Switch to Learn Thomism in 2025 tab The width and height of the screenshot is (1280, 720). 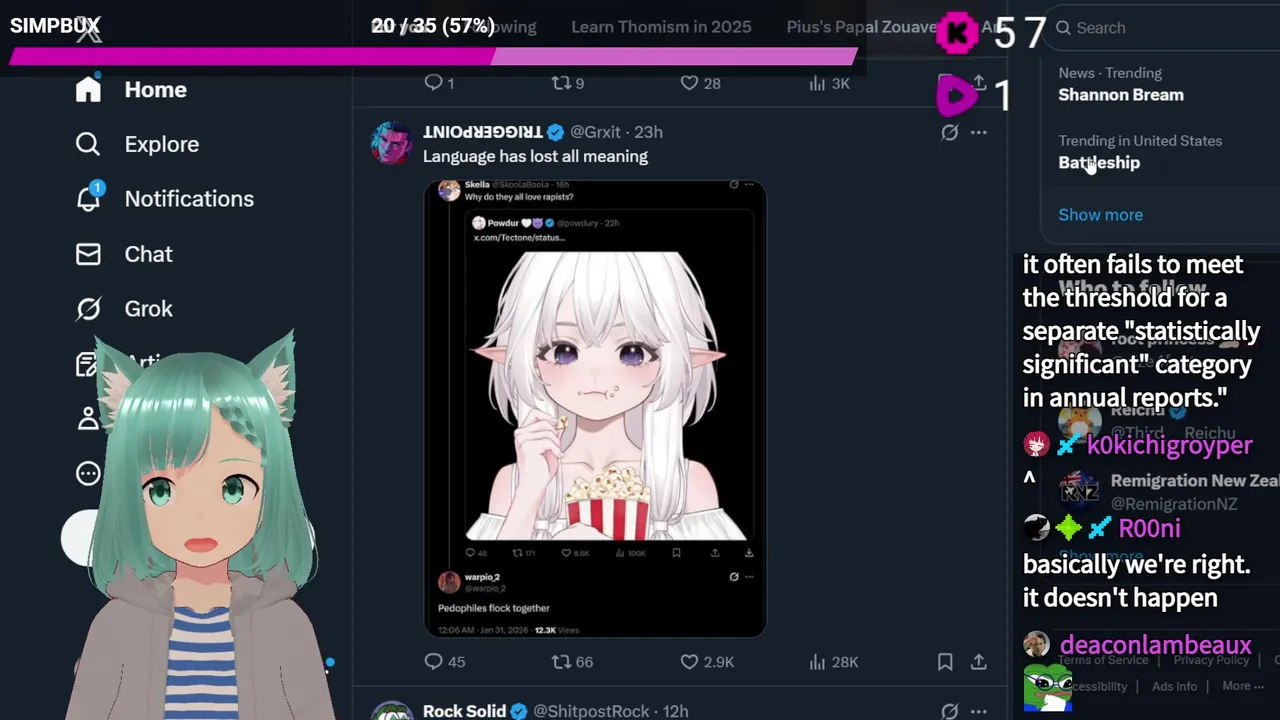(x=661, y=27)
